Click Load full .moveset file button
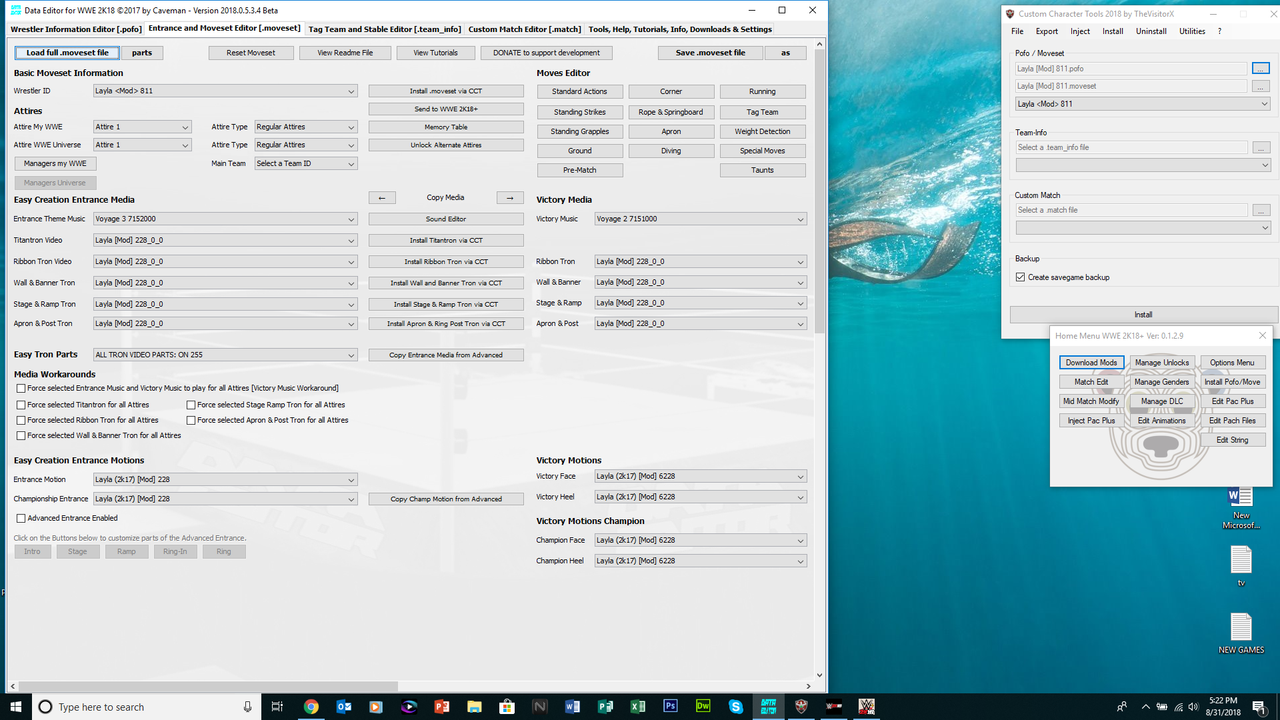The width and height of the screenshot is (1280, 720). coord(68,52)
